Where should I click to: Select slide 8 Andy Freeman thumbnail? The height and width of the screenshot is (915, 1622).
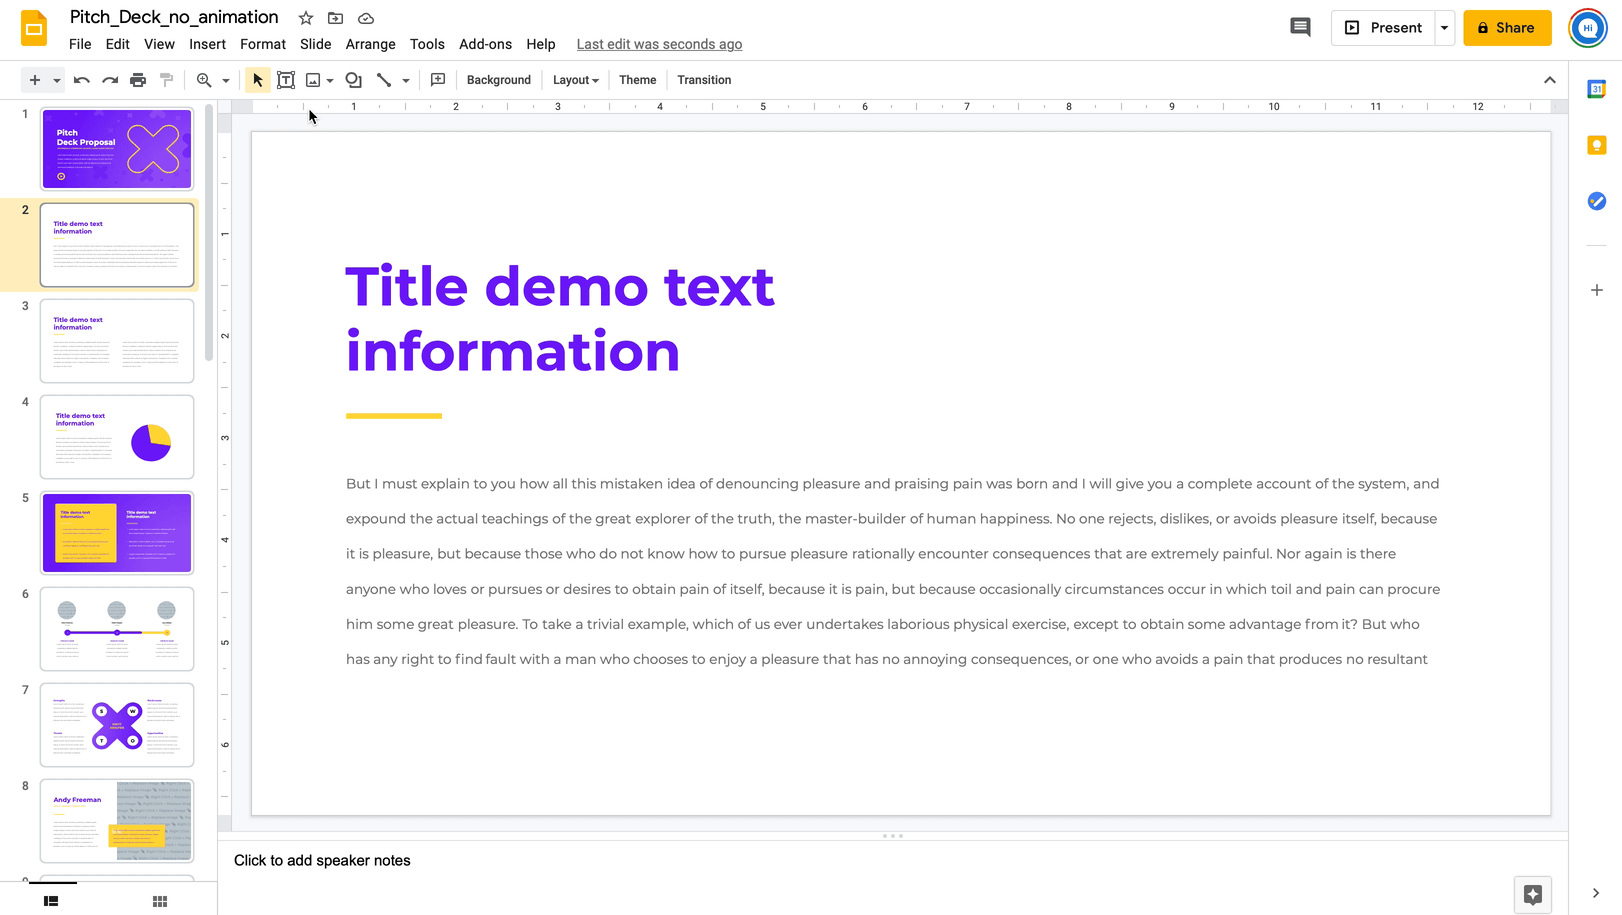coord(117,821)
